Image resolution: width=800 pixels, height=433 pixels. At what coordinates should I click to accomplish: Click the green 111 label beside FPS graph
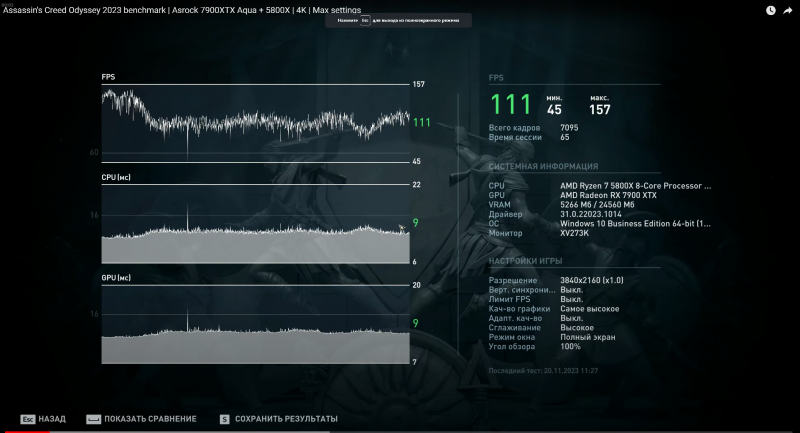422,122
